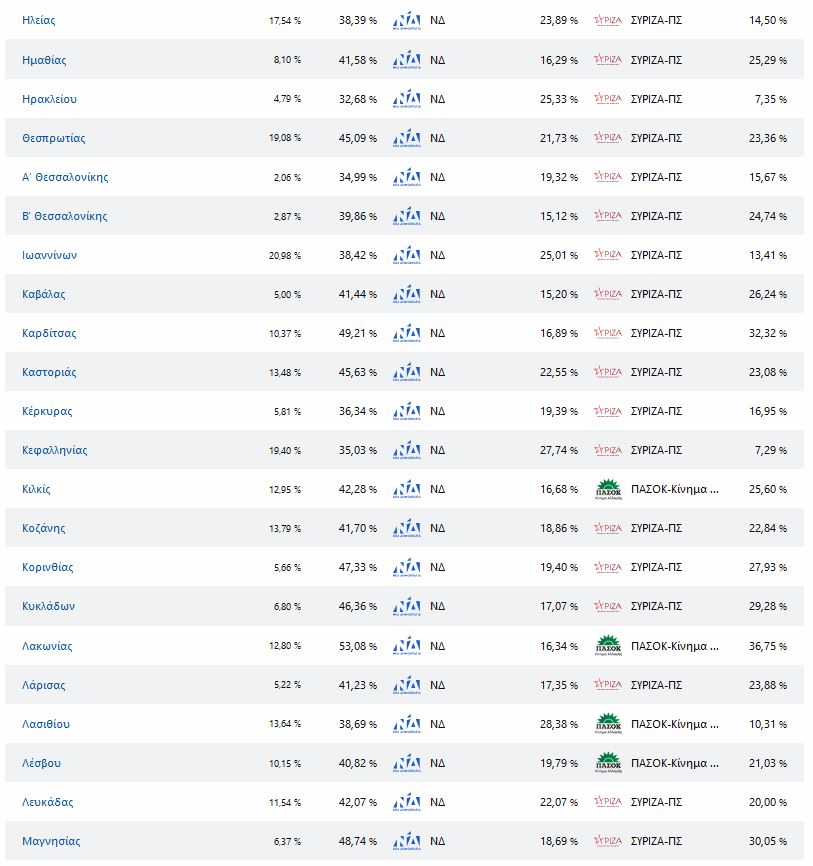Click the ΠΑΣΟΚ logo in Κιλκίς row

pyautogui.click(x=607, y=489)
